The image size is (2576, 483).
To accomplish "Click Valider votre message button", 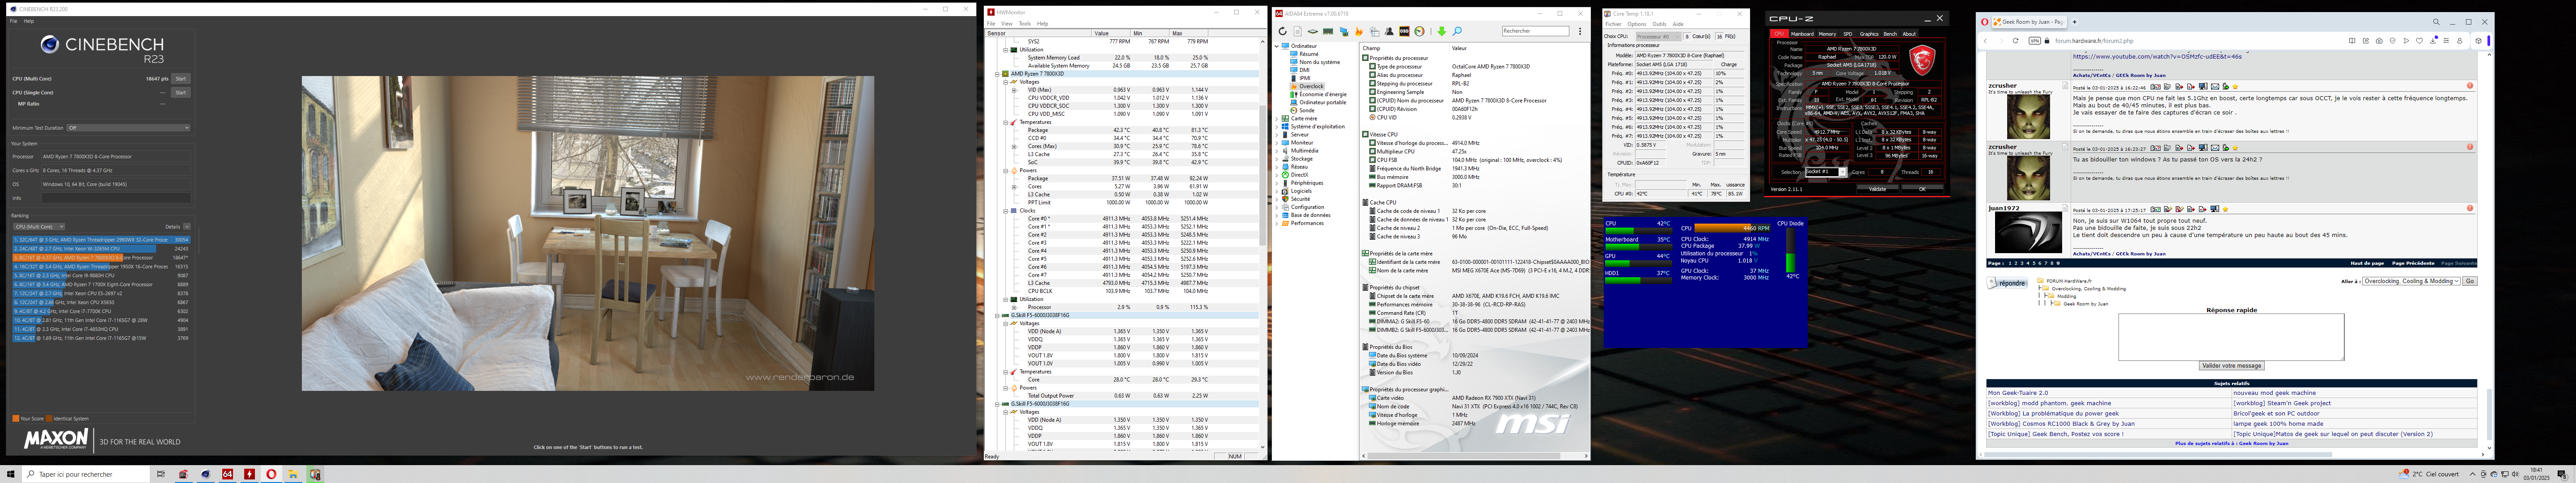I will (x=2231, y=366).
